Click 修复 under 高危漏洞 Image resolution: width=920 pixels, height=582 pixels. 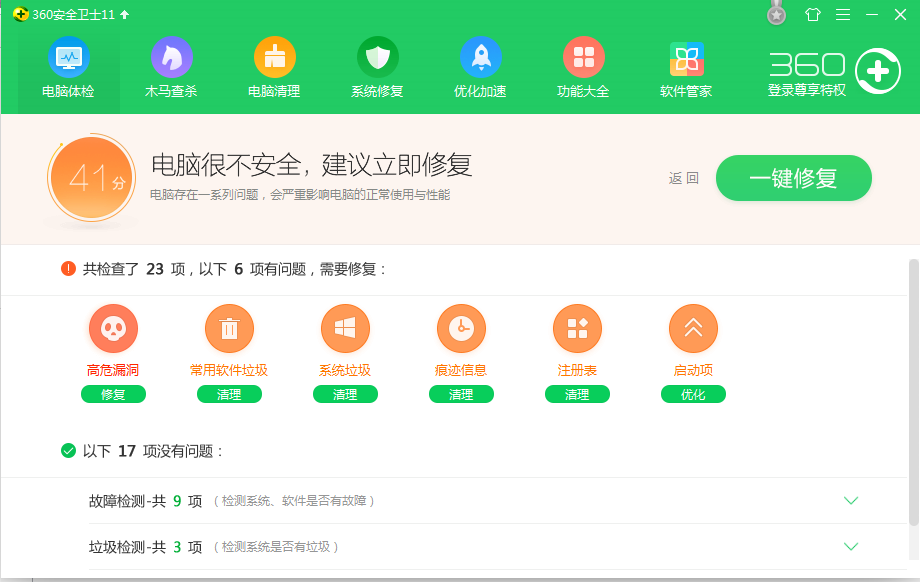tap(113, 394)
